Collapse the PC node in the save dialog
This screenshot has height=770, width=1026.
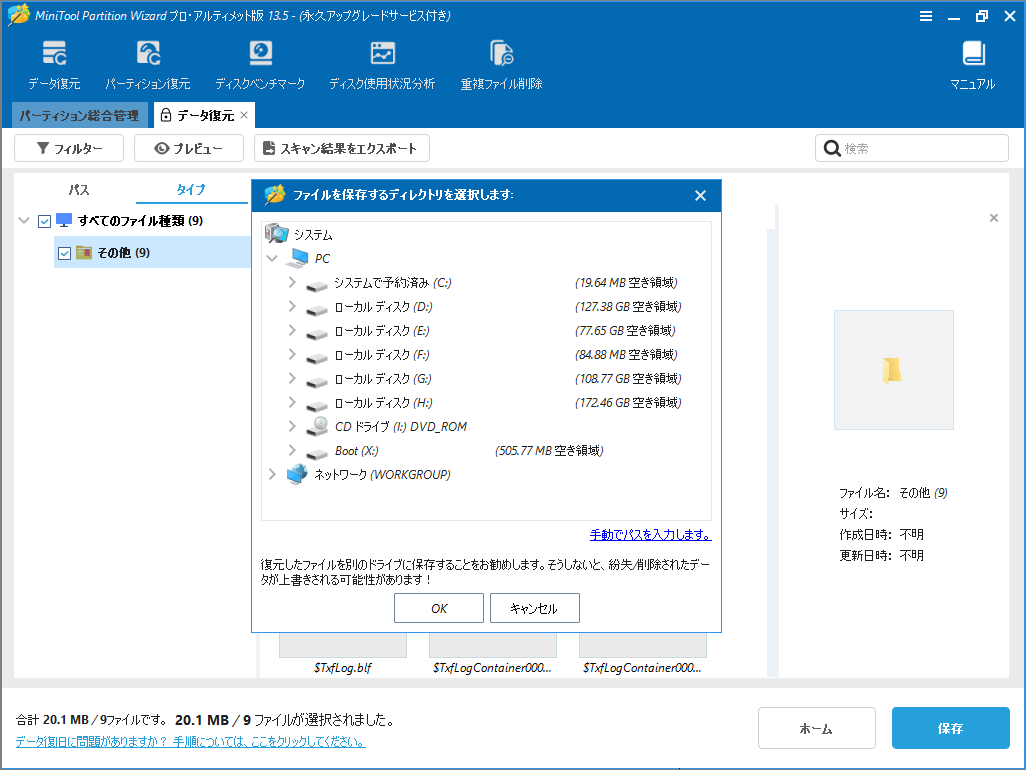(x=272, y=257)
